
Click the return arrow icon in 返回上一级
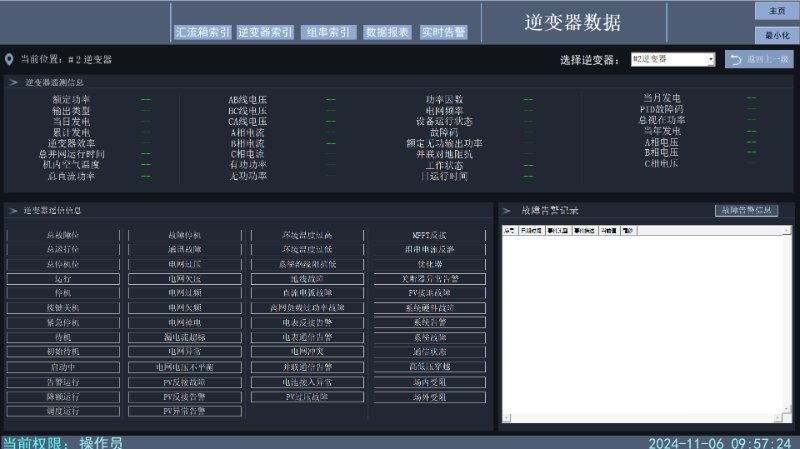[x=735, y=60]
